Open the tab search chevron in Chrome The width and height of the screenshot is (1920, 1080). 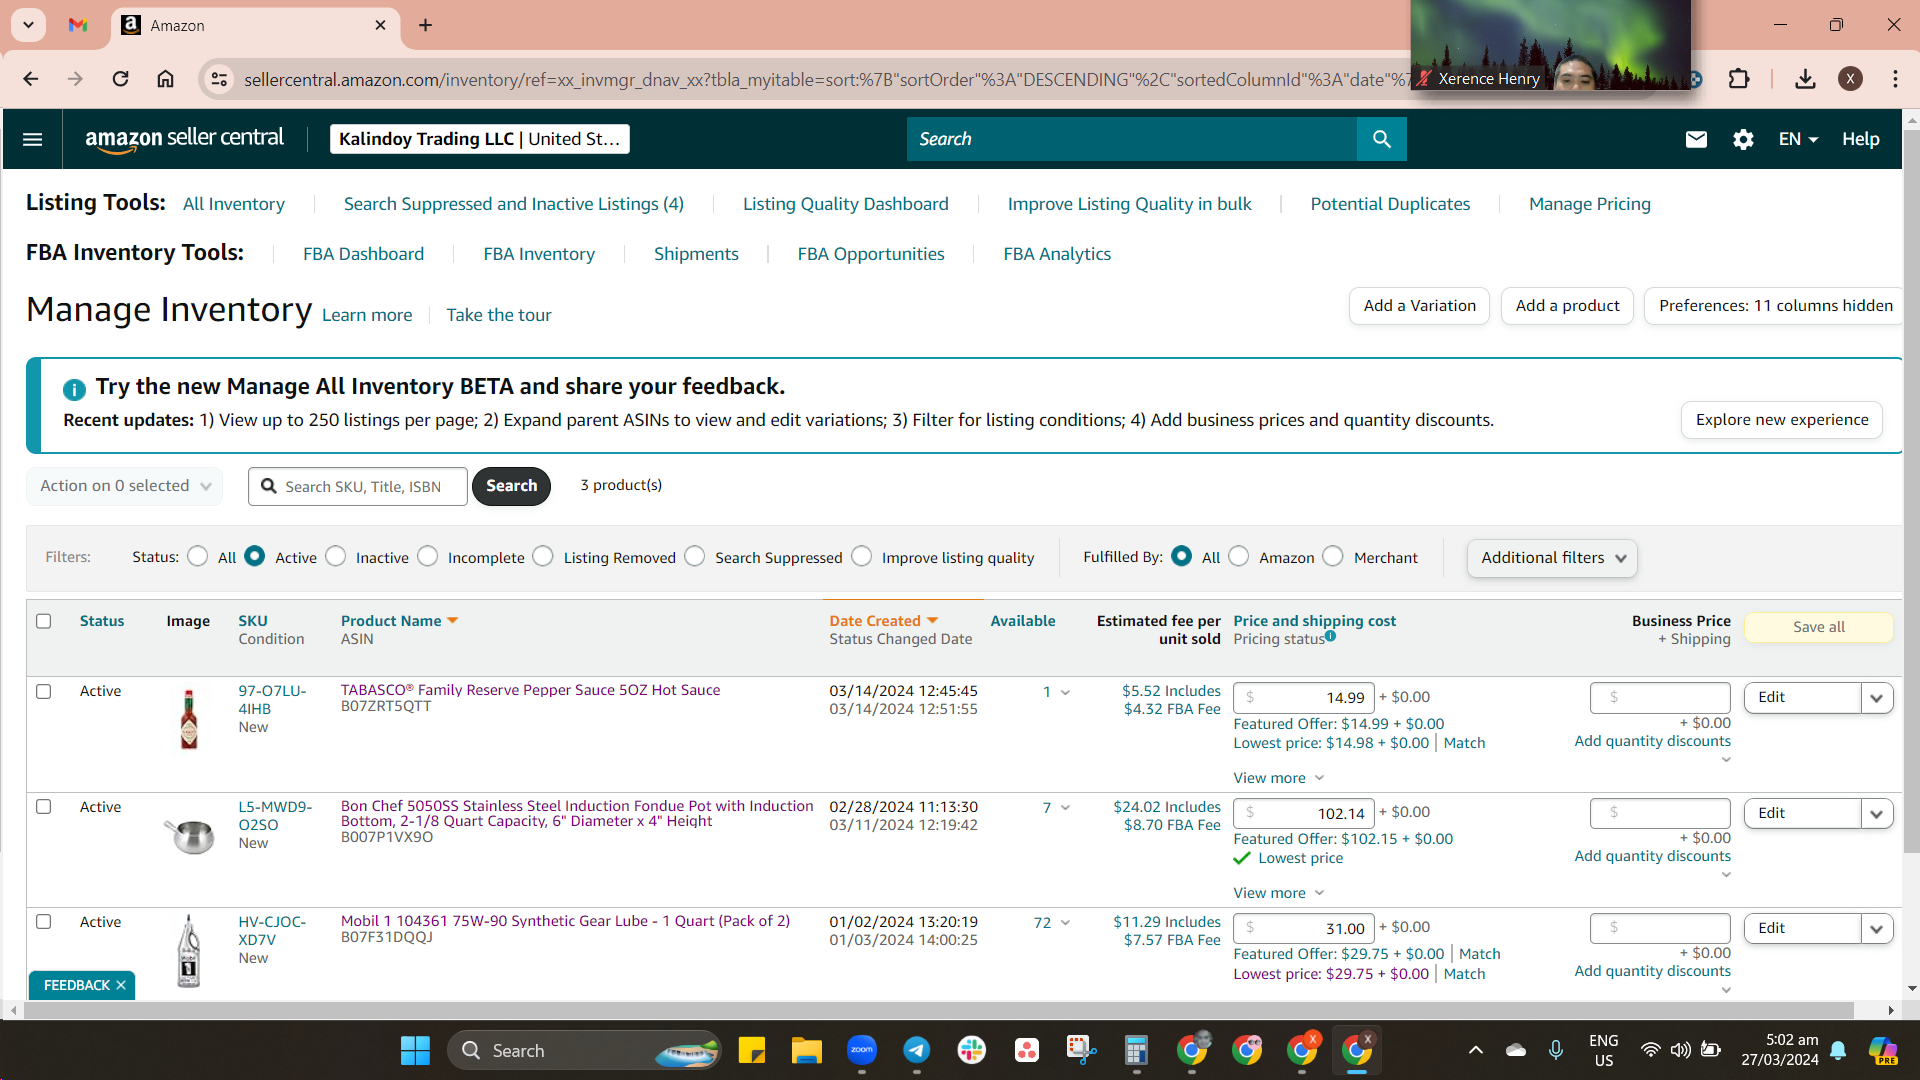tap(28, 25)
